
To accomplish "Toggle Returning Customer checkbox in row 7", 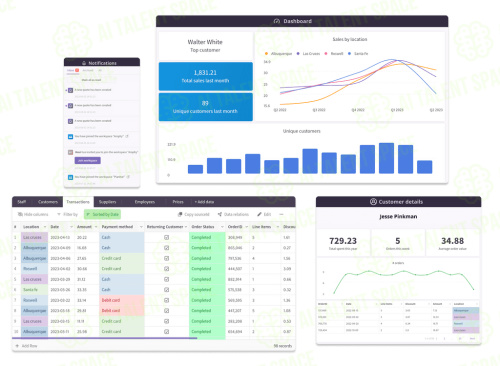I will click(167, 300).
